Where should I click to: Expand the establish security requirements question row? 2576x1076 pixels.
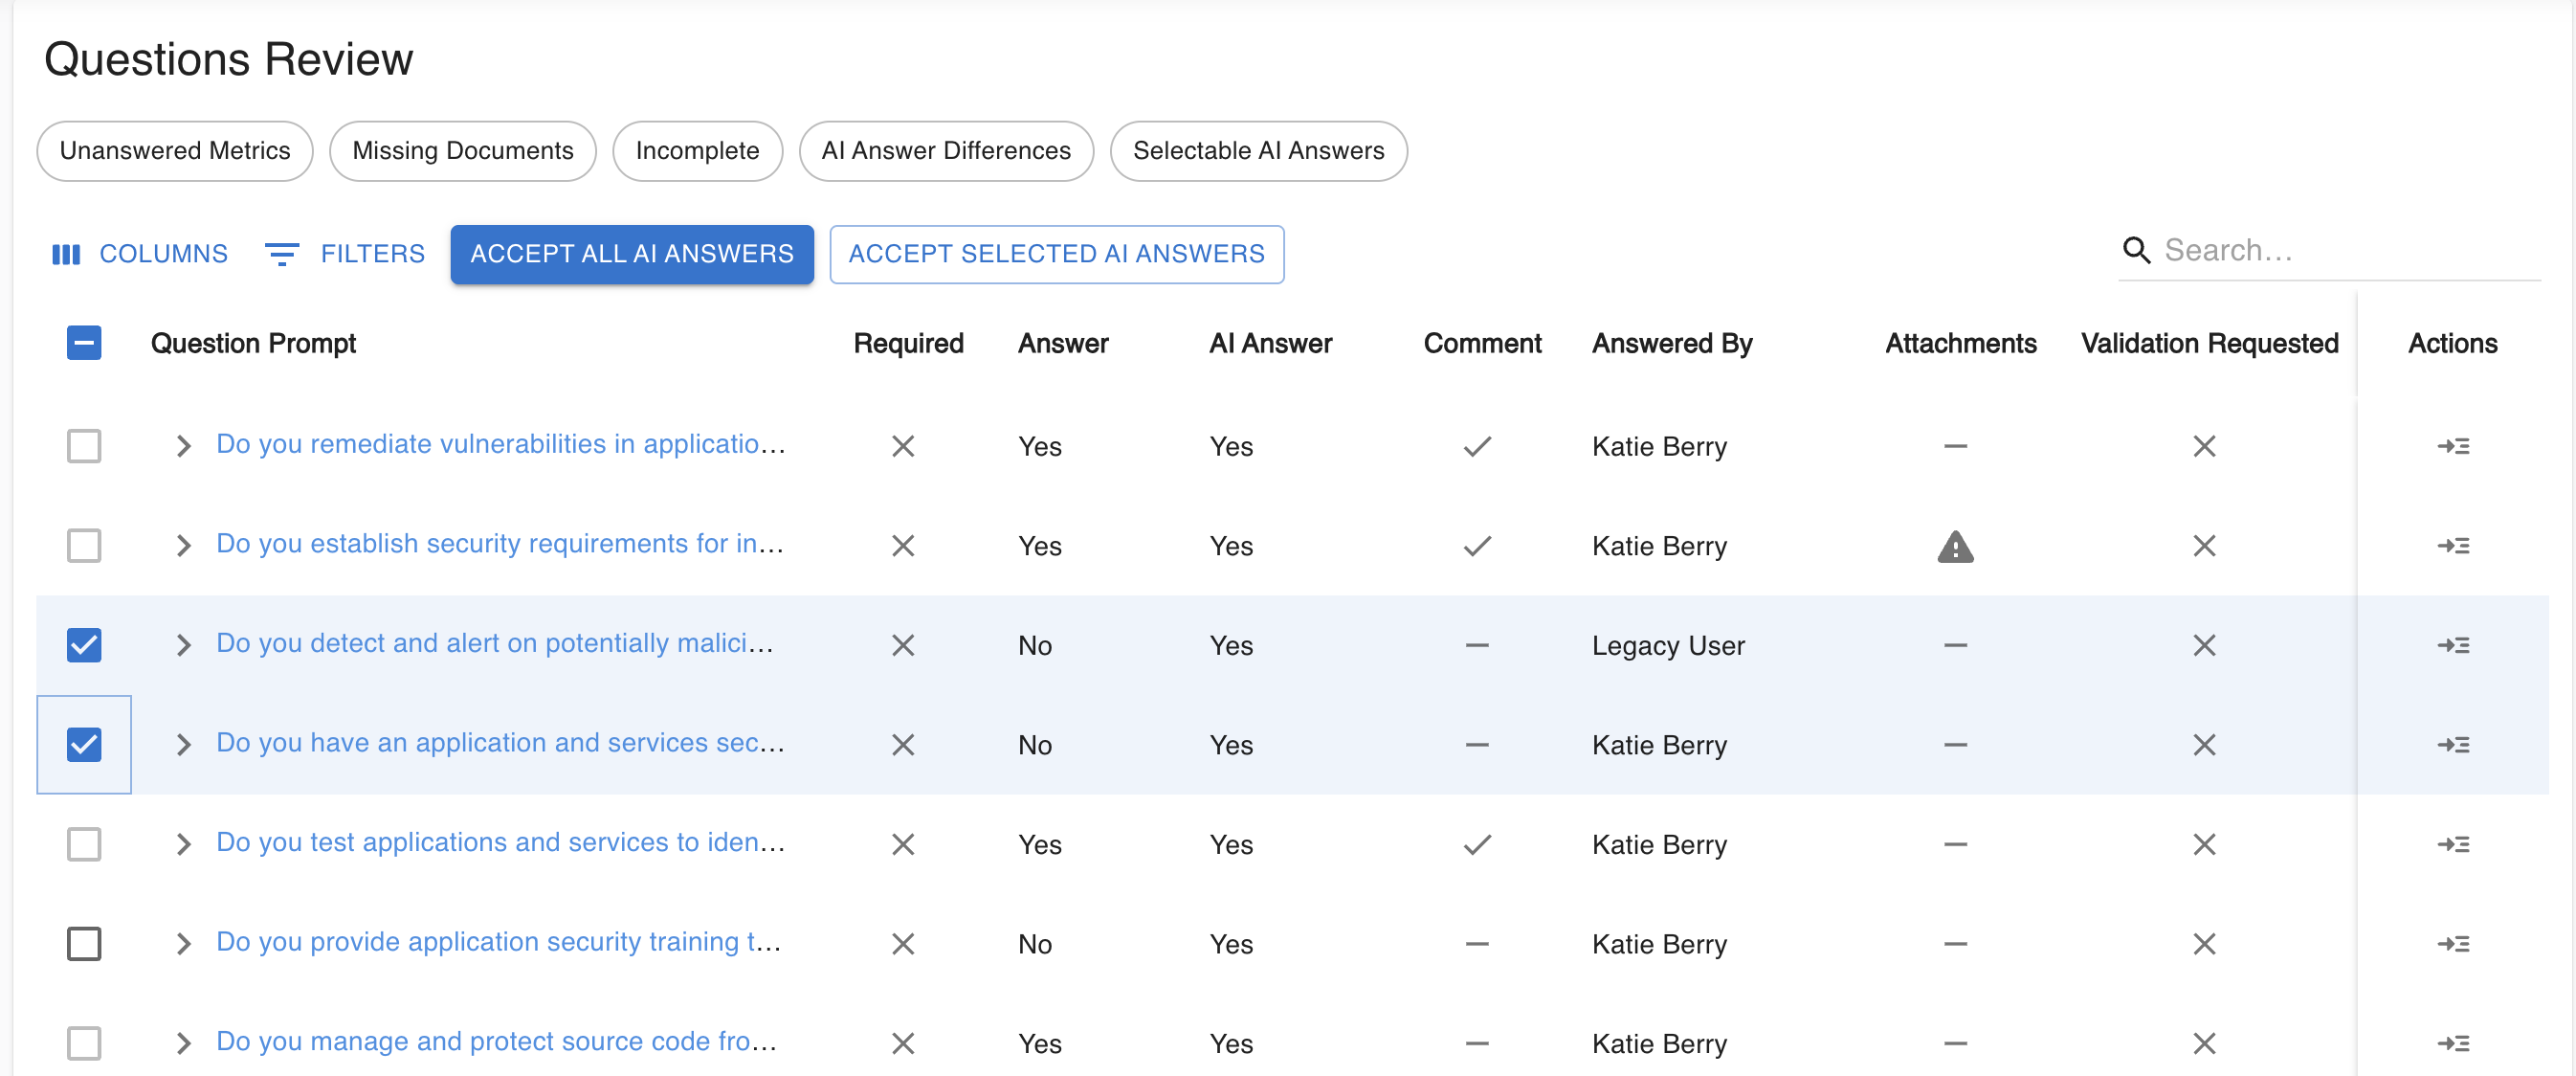pyautogui.click(x=183, y=546)
